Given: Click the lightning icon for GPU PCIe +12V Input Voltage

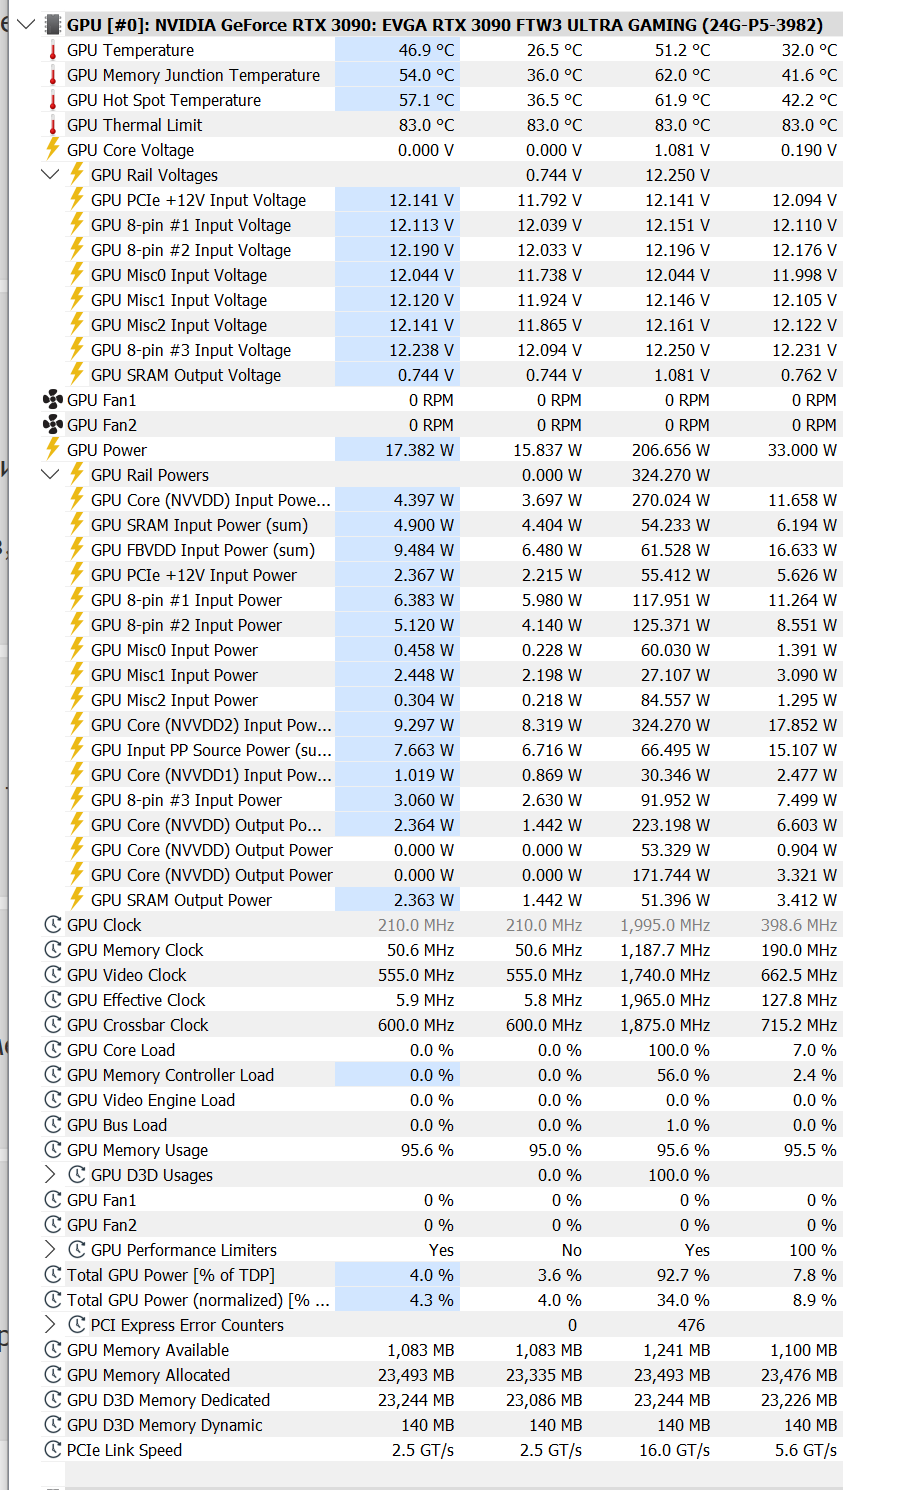Looking at the screenshot, I should pyautogui.click(x=77, y=198).
